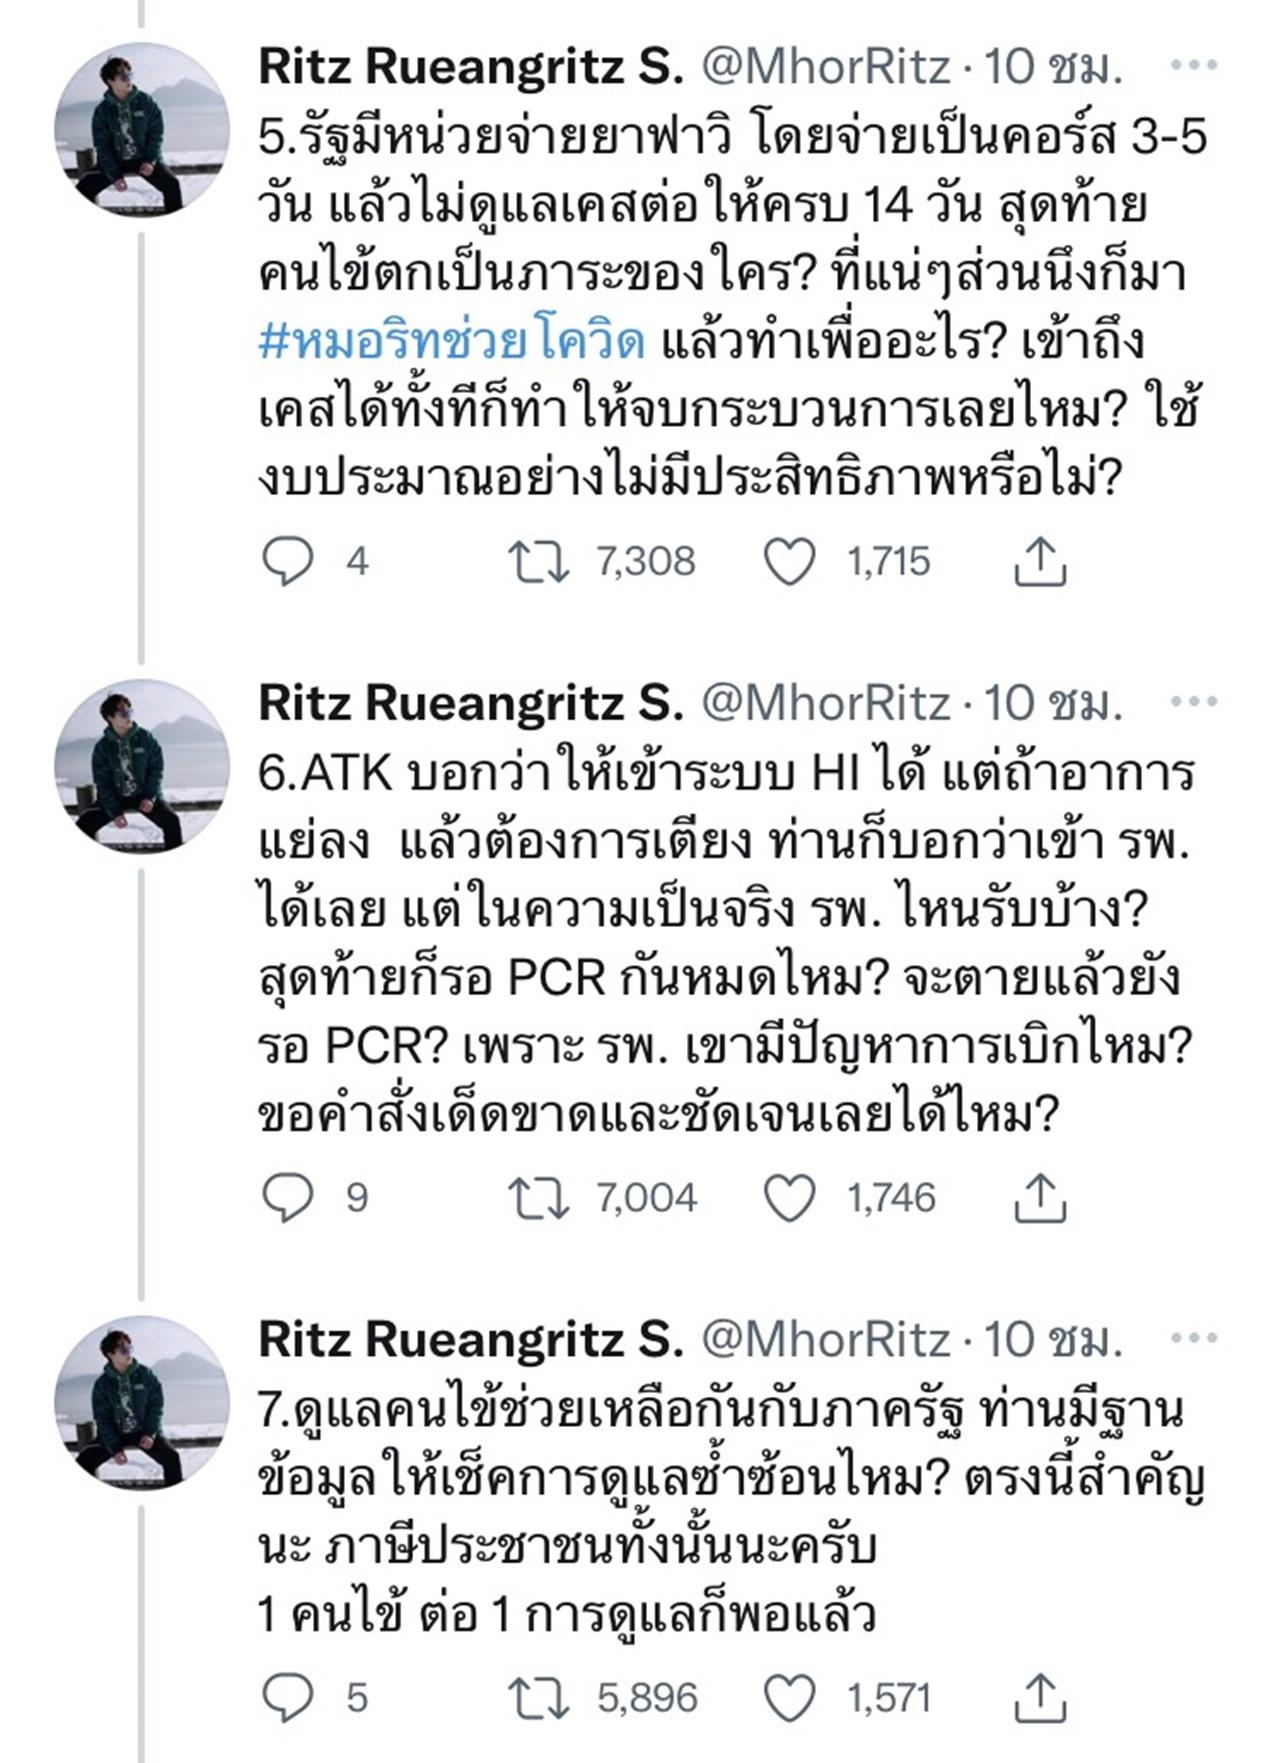Viewport: 1280px width, 1763px height.
Task: Retweet the tweet with 7,004 retweets
Action: tap(539, 1197)
